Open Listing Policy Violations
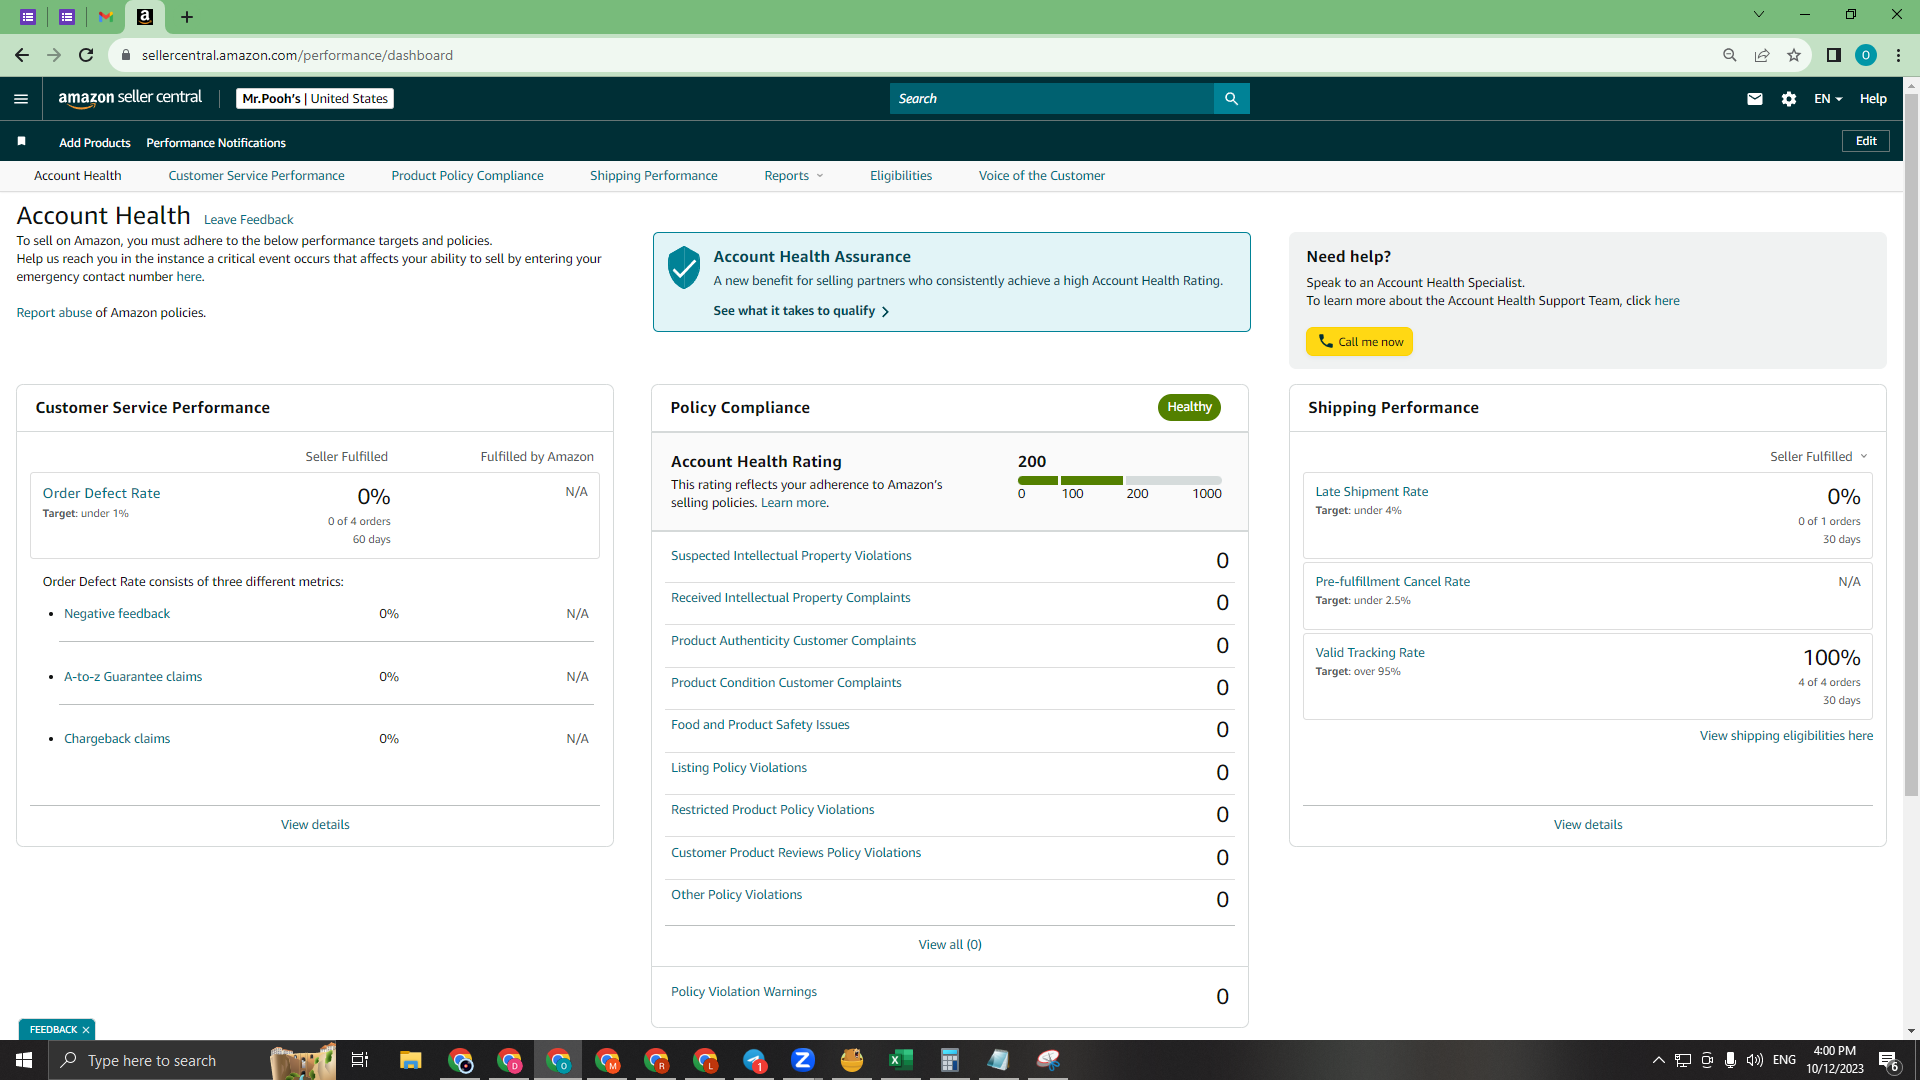Image resolution: width=1920 pixels, height=1080 pixels. tap(739, 767)
